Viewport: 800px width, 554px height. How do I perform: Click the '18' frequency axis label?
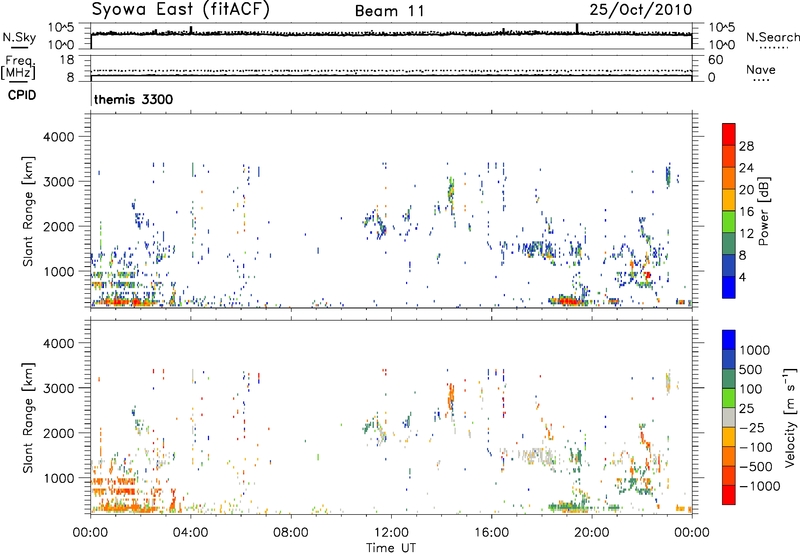(x=67, y=60)
